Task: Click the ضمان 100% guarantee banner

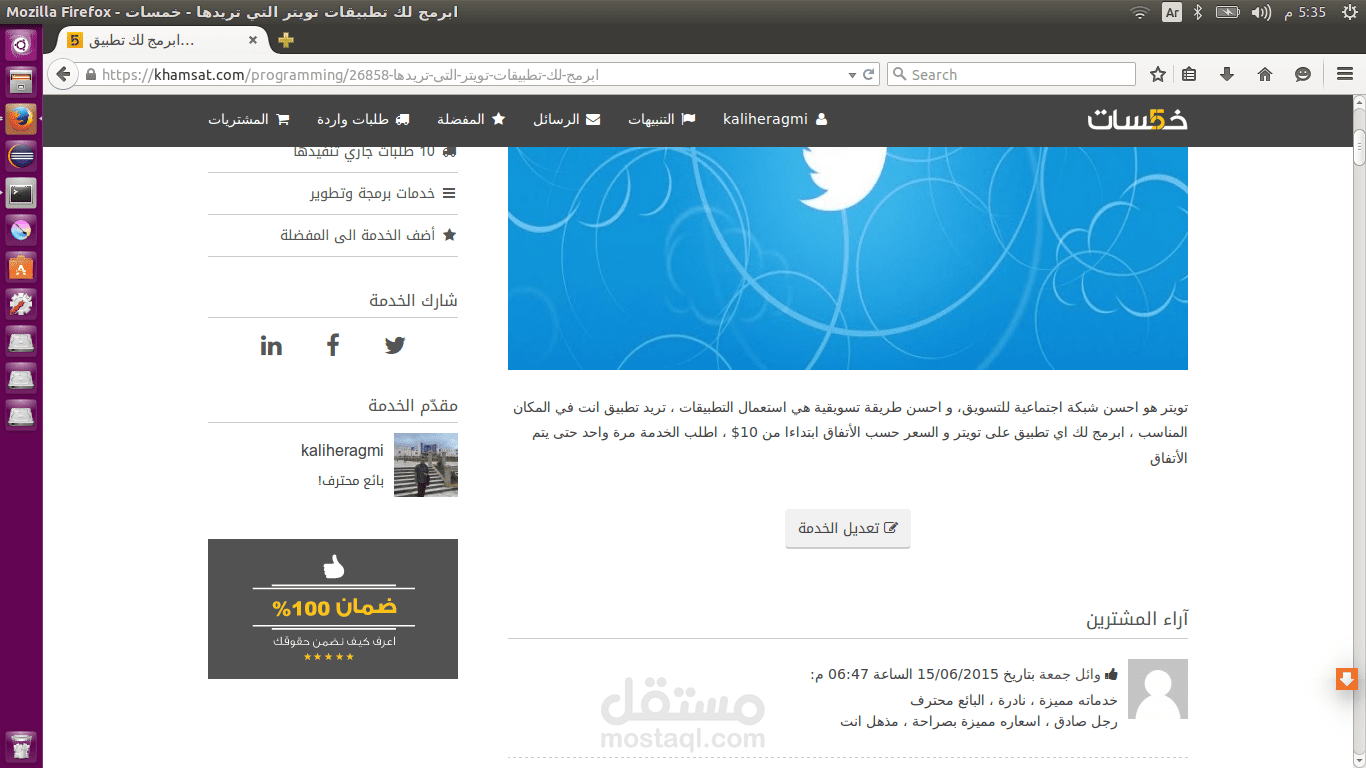Action: 333,609
